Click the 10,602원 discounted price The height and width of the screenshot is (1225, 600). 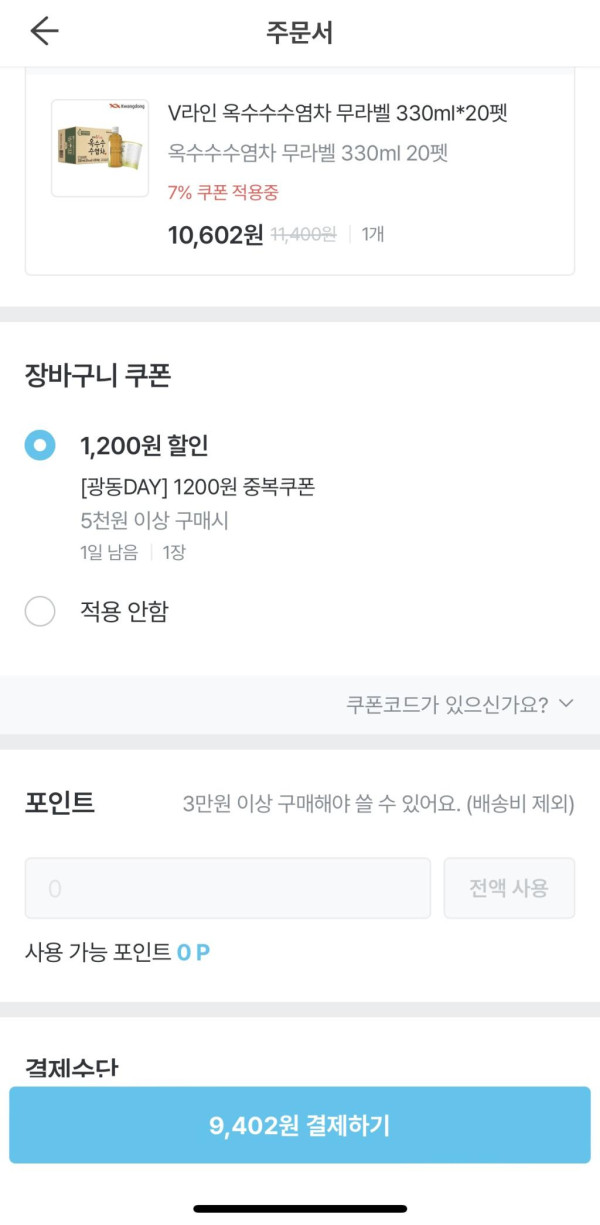click(x=215, y=235)
